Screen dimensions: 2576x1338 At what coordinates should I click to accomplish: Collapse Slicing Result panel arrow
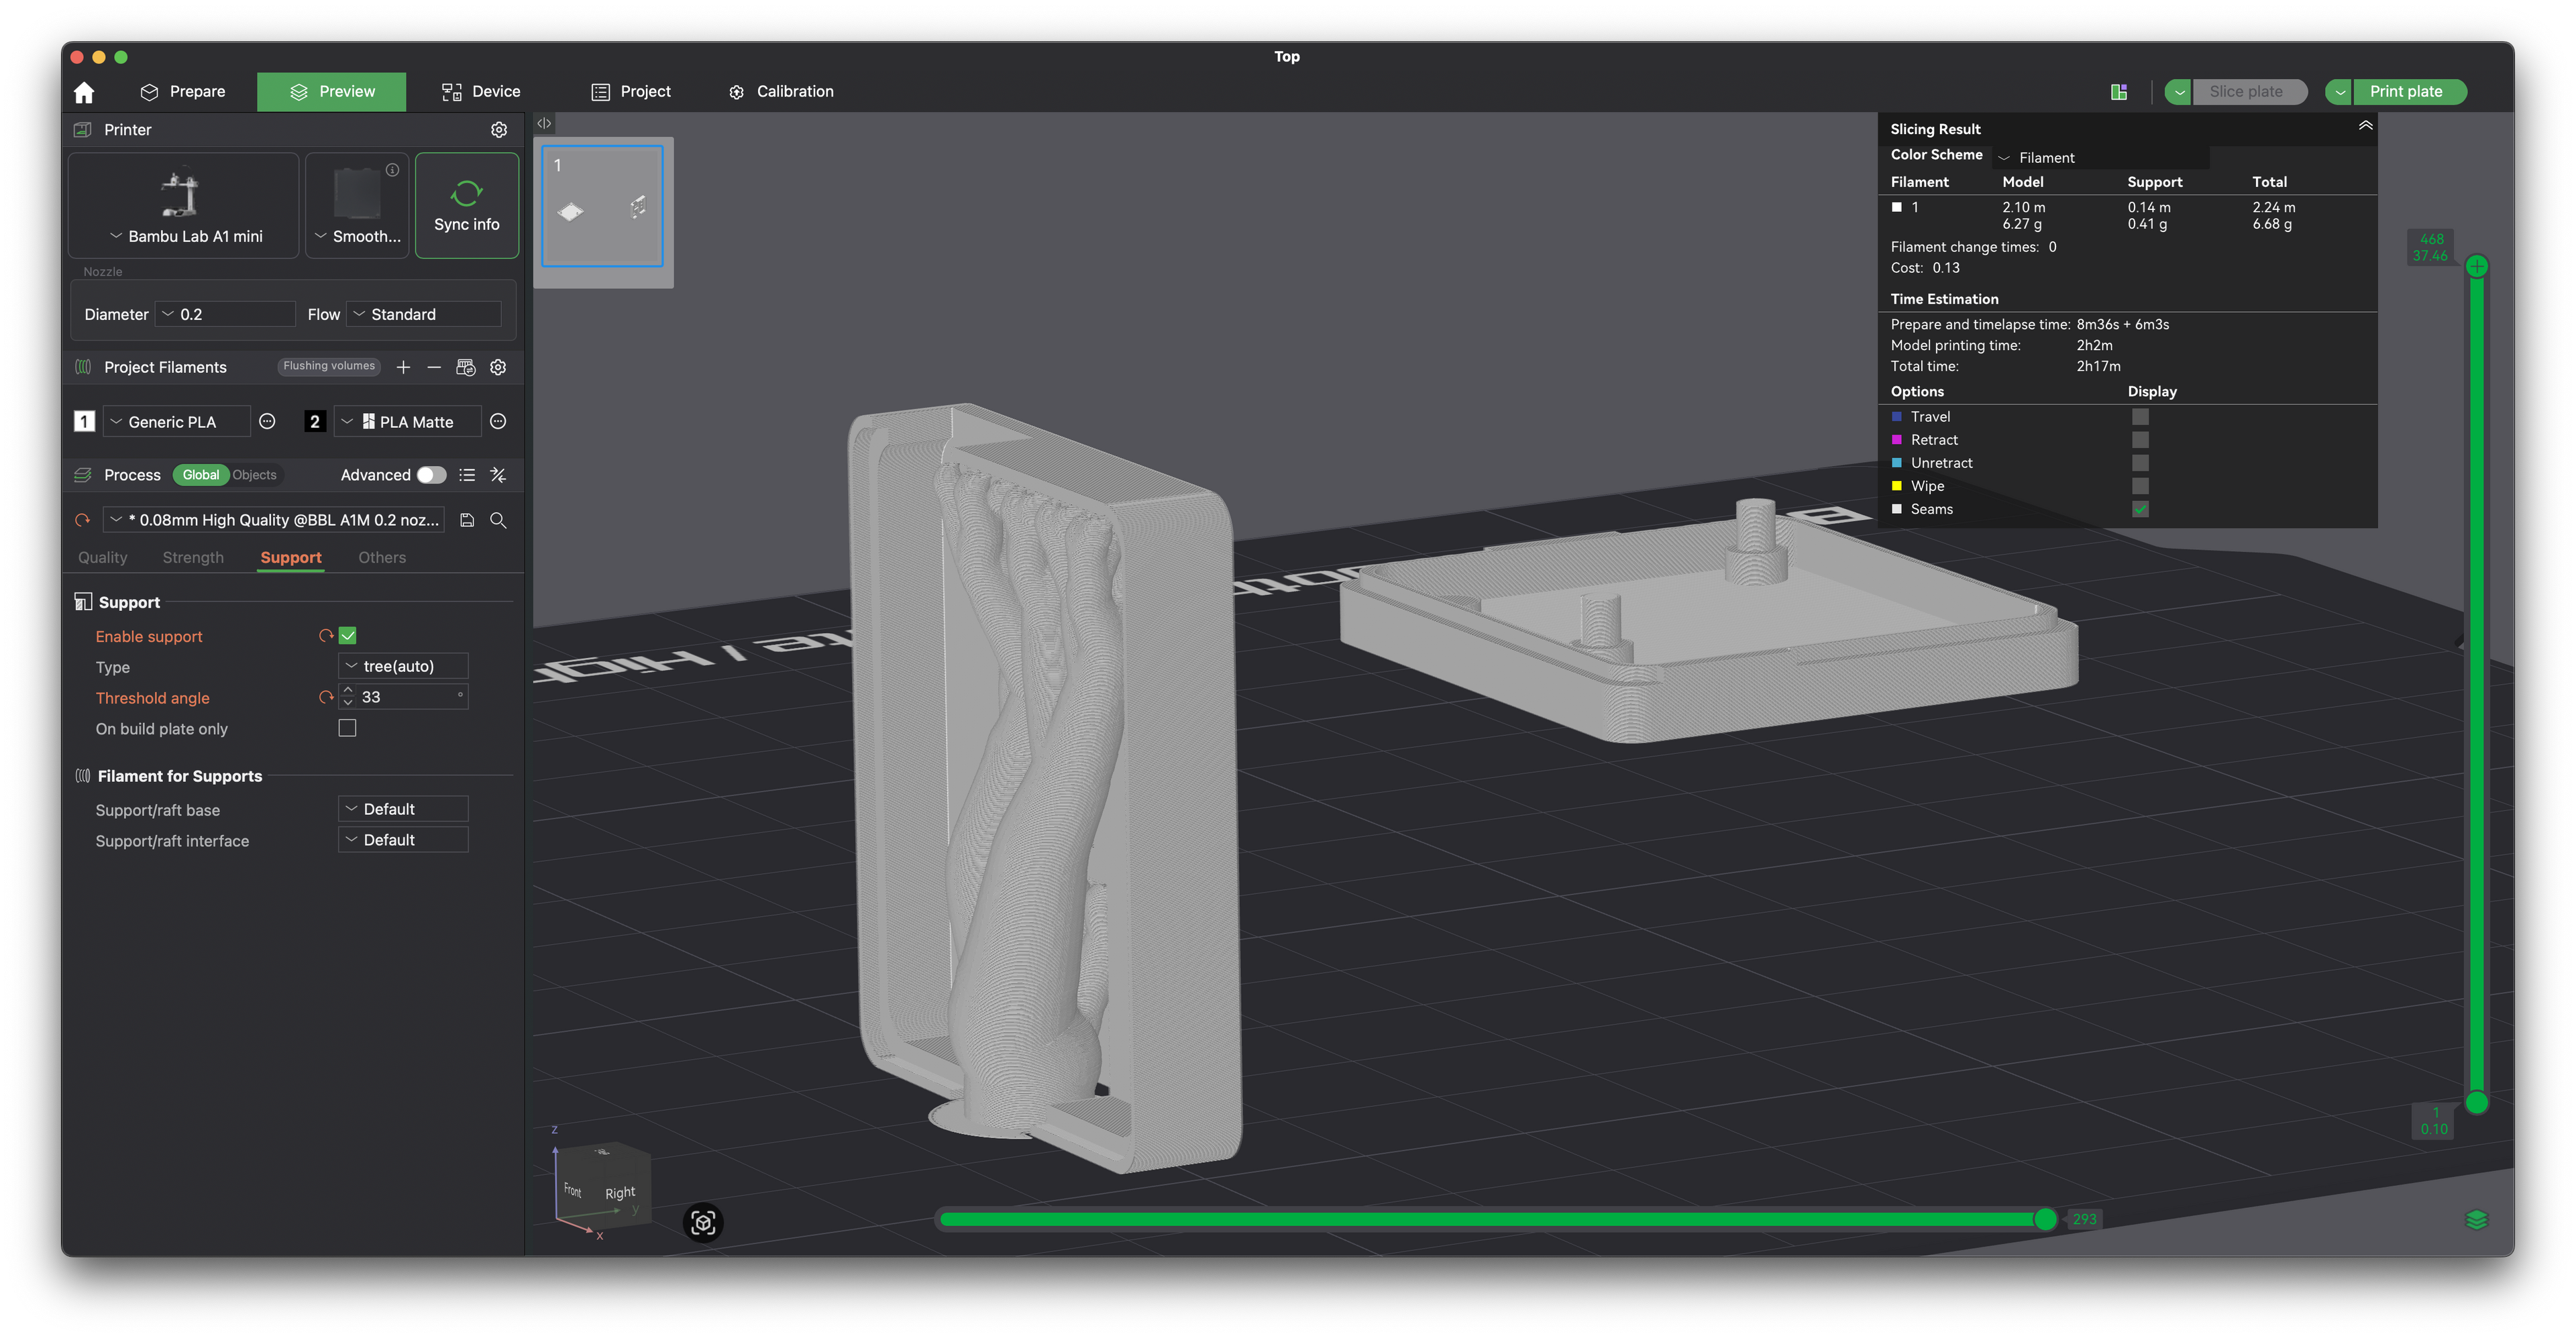tap(2365, 126)
